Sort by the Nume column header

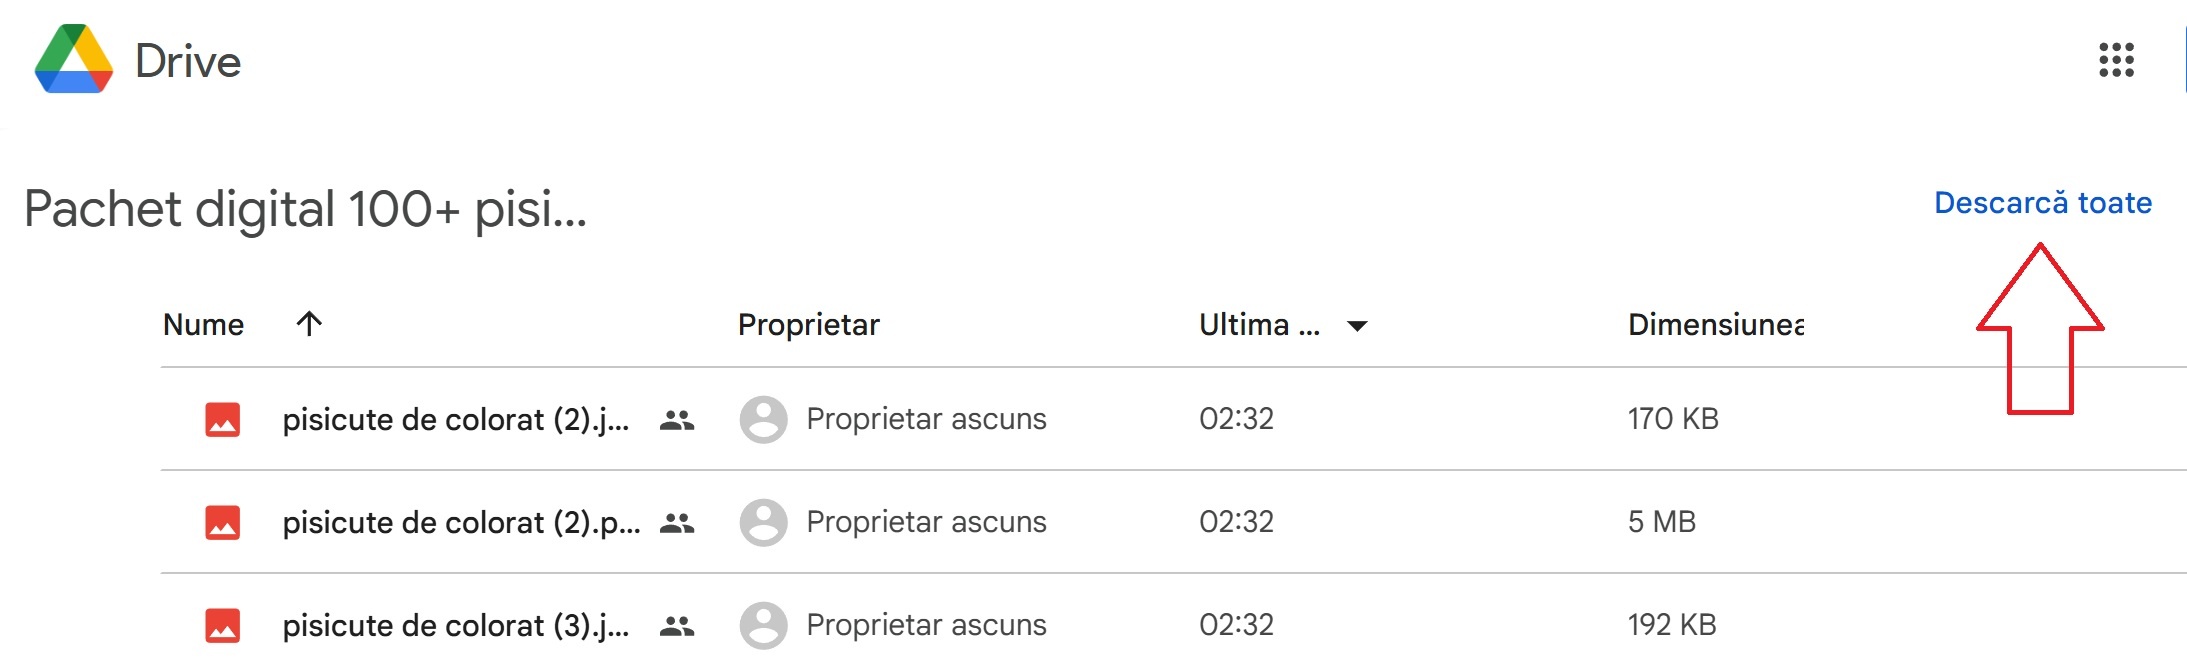(x=203, y=324)
